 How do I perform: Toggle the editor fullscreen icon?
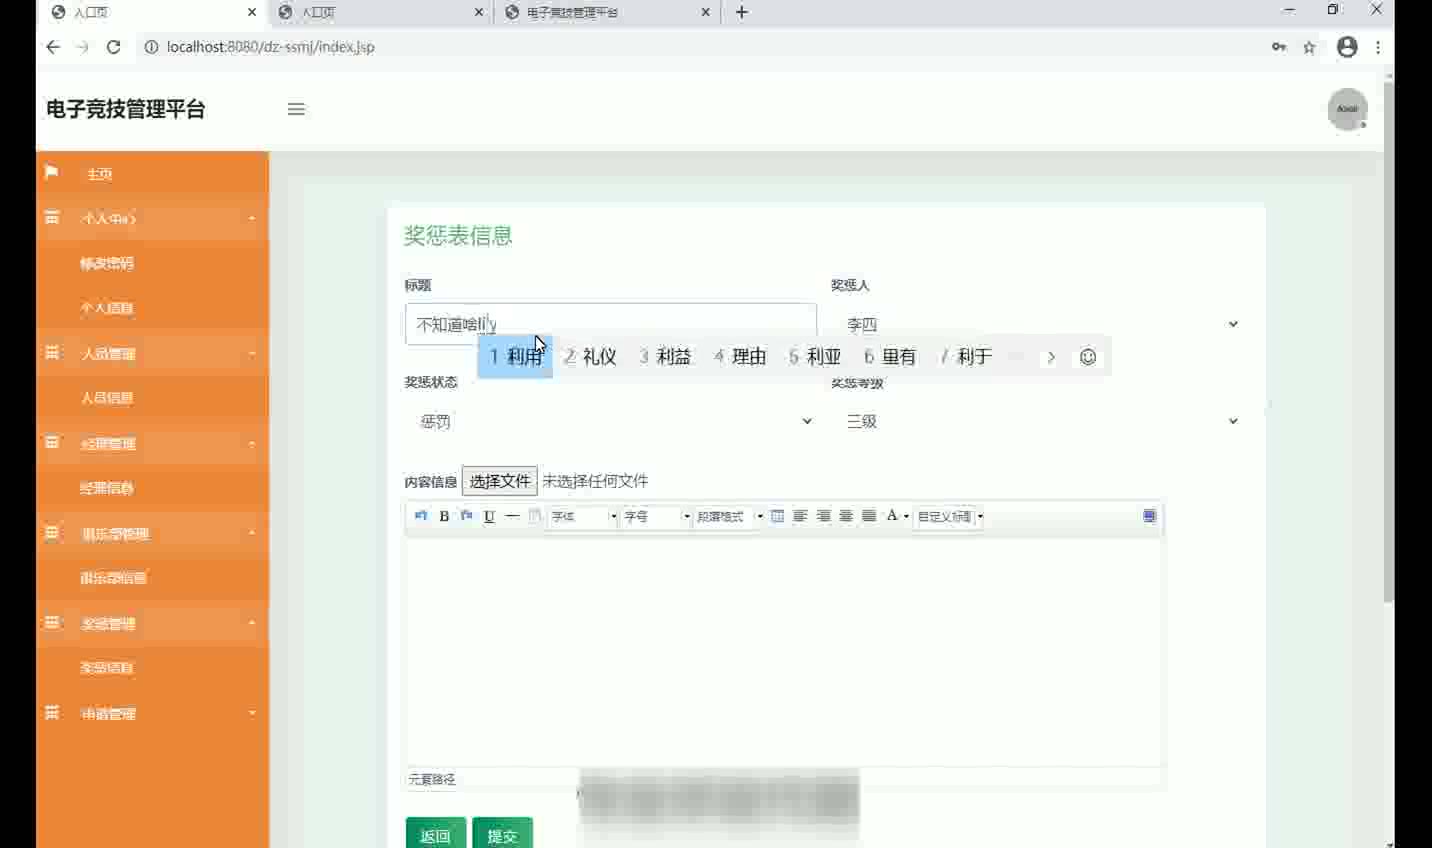tap(1150, 516)
